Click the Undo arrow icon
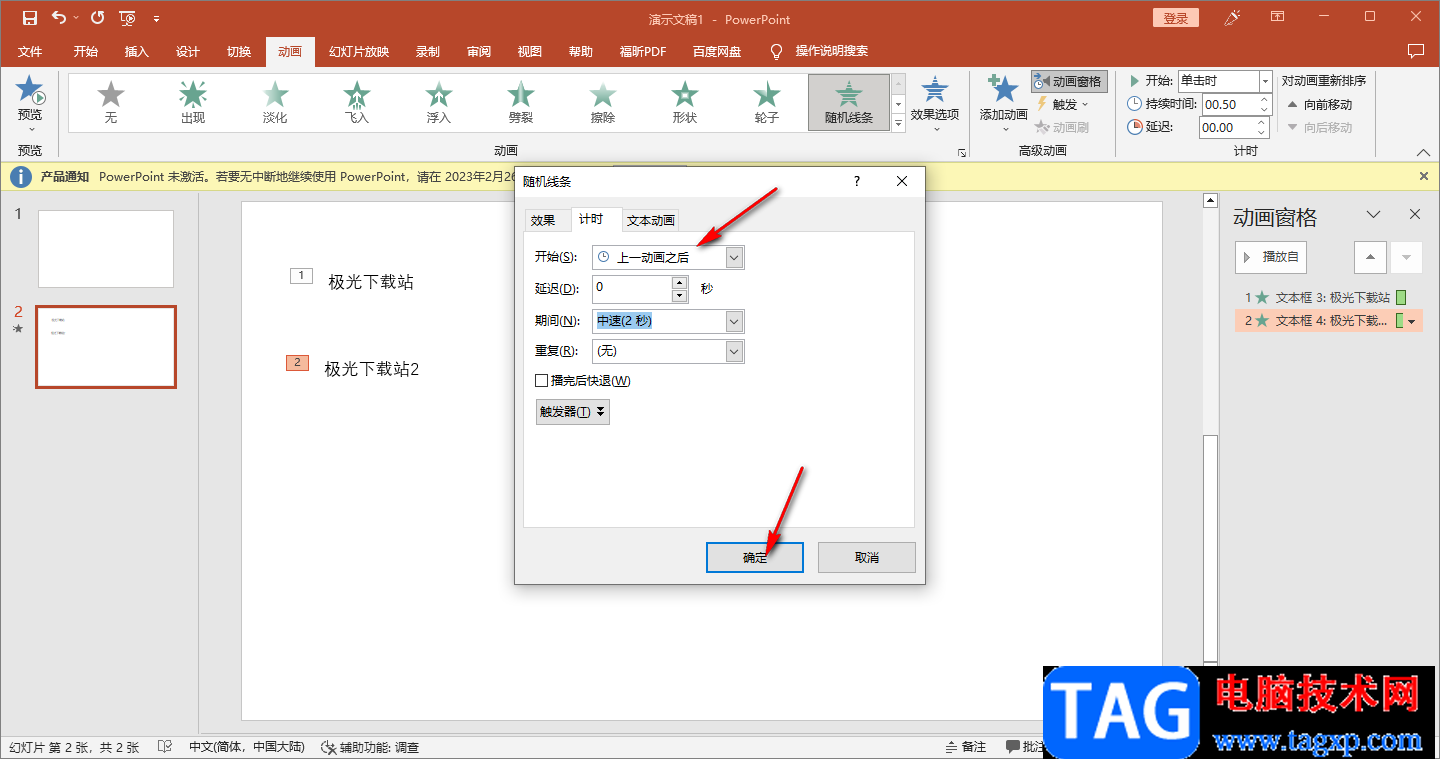This screenshot has width=1440, height=759. click(59, 18)
